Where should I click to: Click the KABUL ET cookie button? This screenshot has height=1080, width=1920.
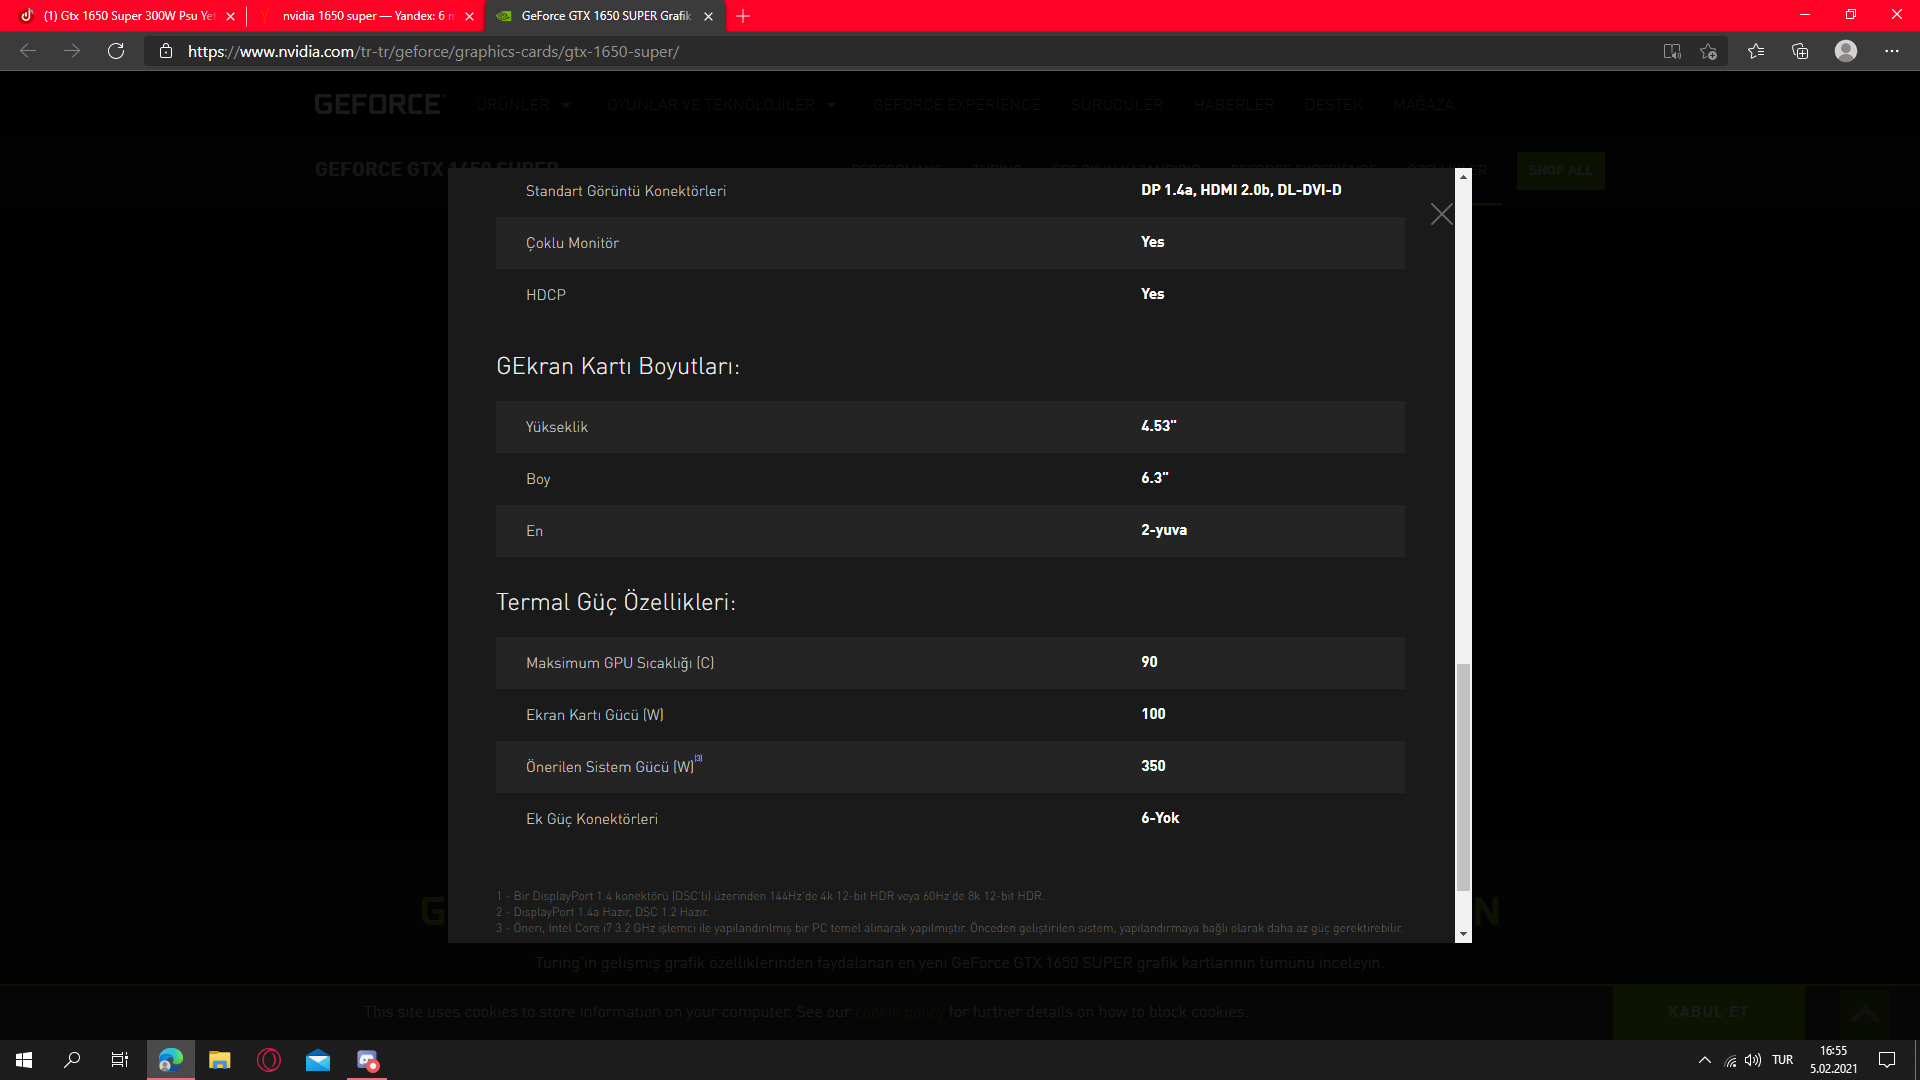coord(1708,1012)
